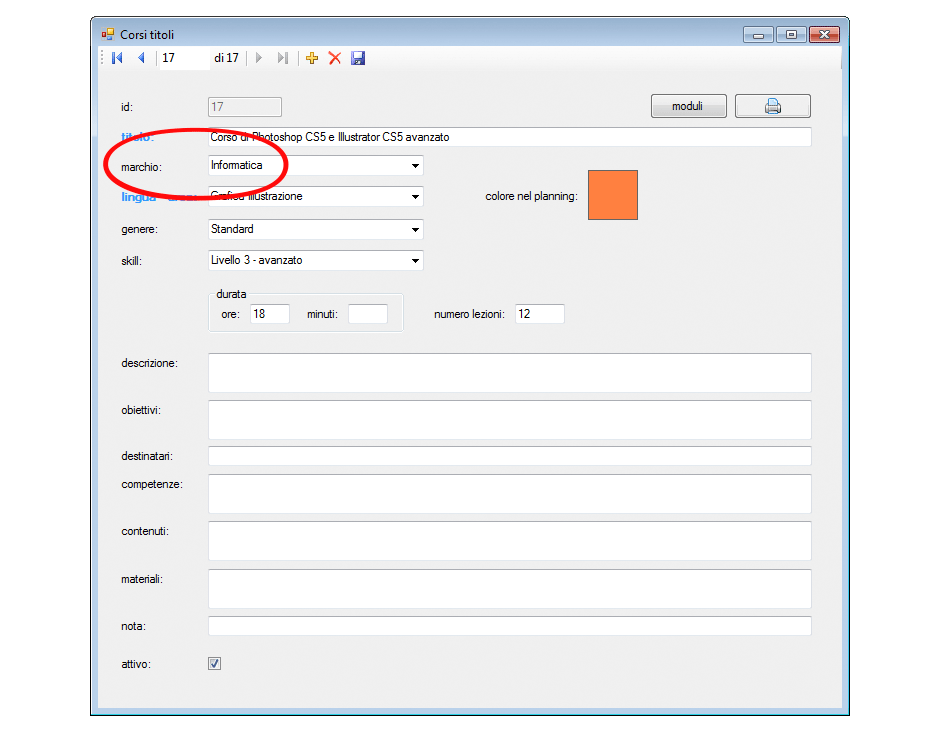Toggle the attivo checkbox

pos(215,664)
